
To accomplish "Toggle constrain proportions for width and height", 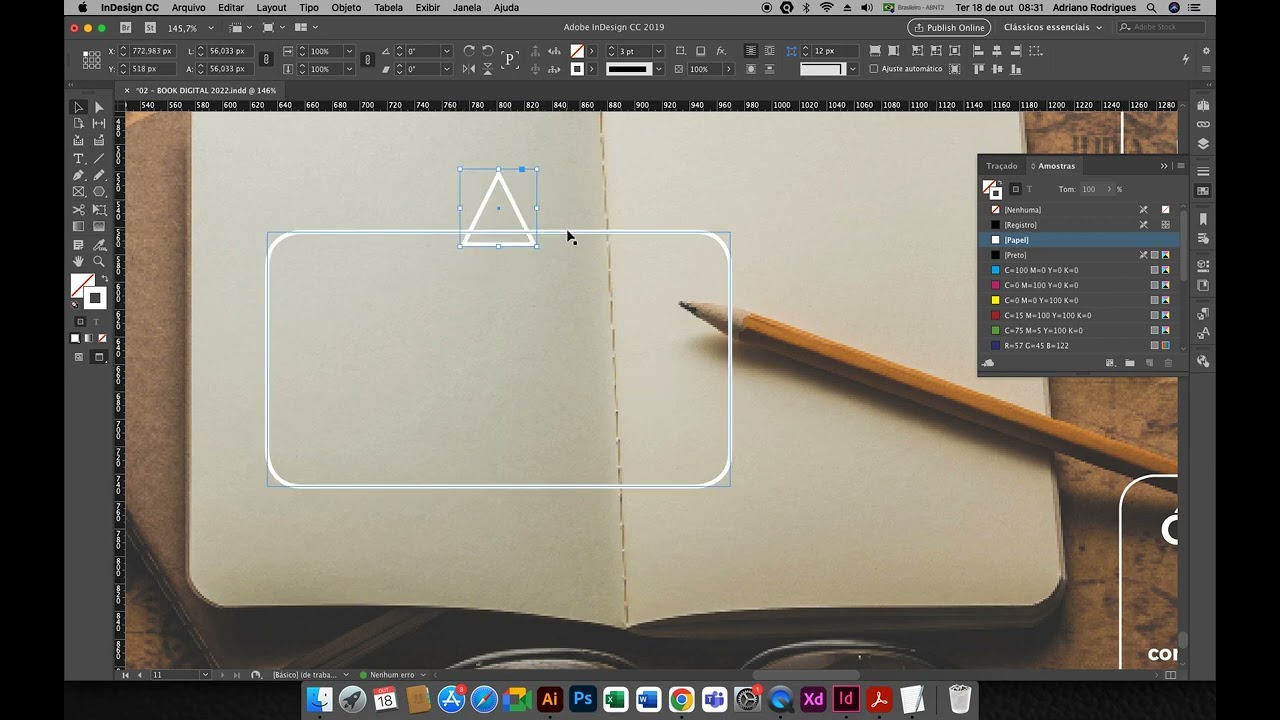I will pyautogui.click(x=266, y=60).
